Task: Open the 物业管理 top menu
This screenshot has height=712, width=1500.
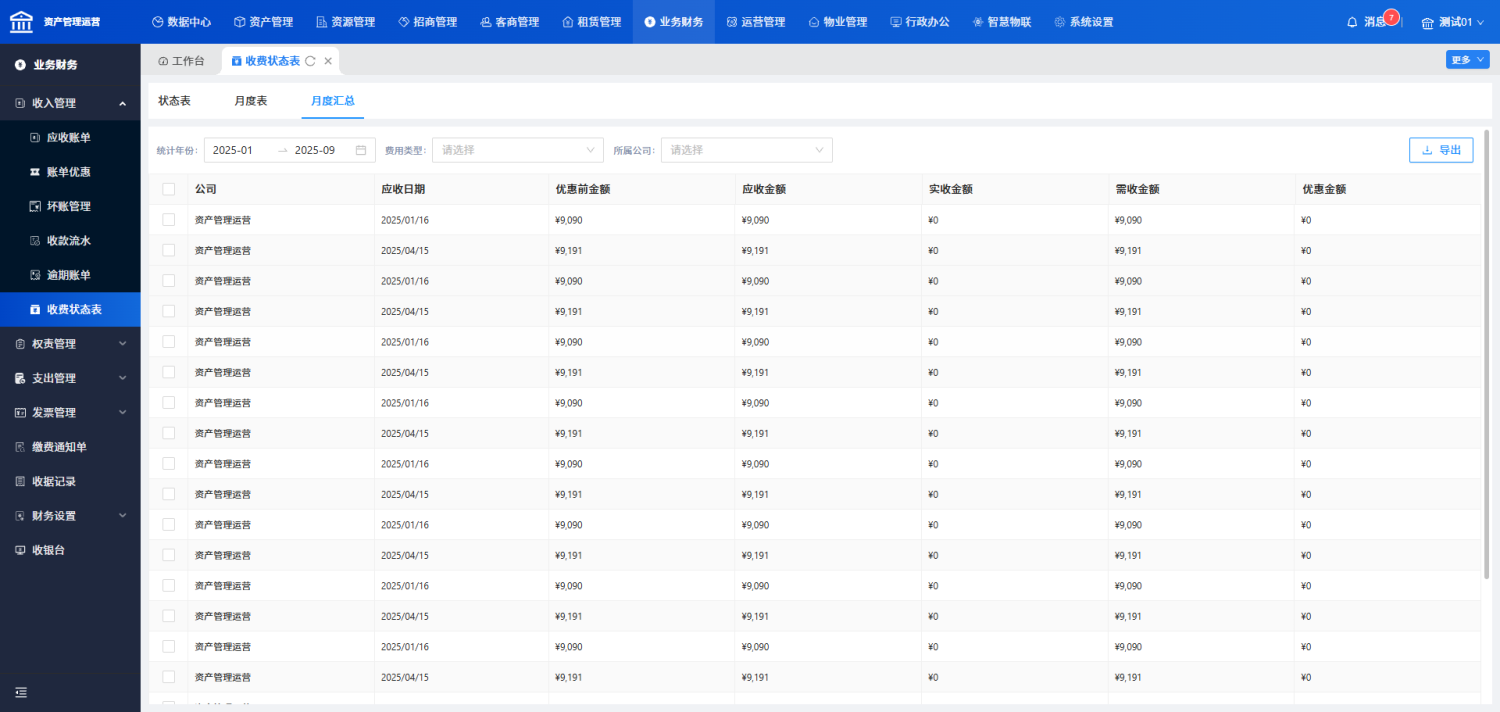Action: pyautogui.click(x=838, y=21)
